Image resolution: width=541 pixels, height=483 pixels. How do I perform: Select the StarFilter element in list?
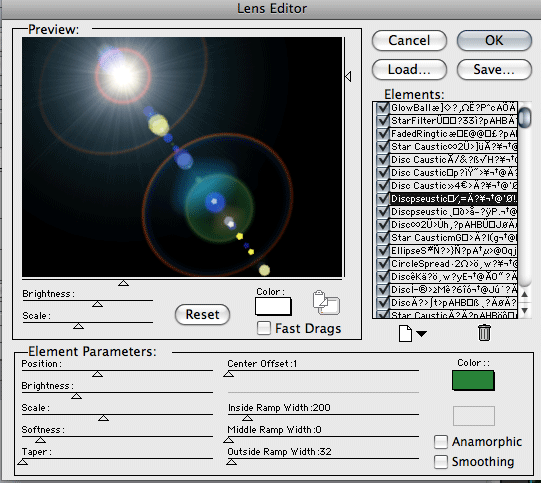point(453,121)
